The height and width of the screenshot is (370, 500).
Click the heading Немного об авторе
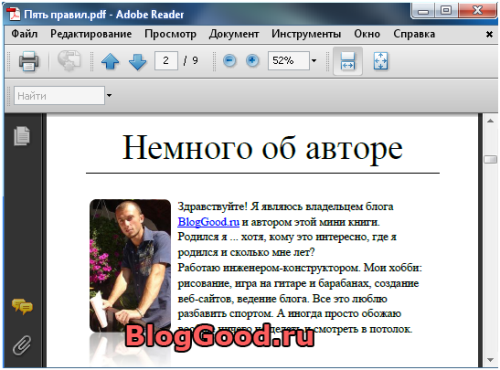tap(263, 148)
